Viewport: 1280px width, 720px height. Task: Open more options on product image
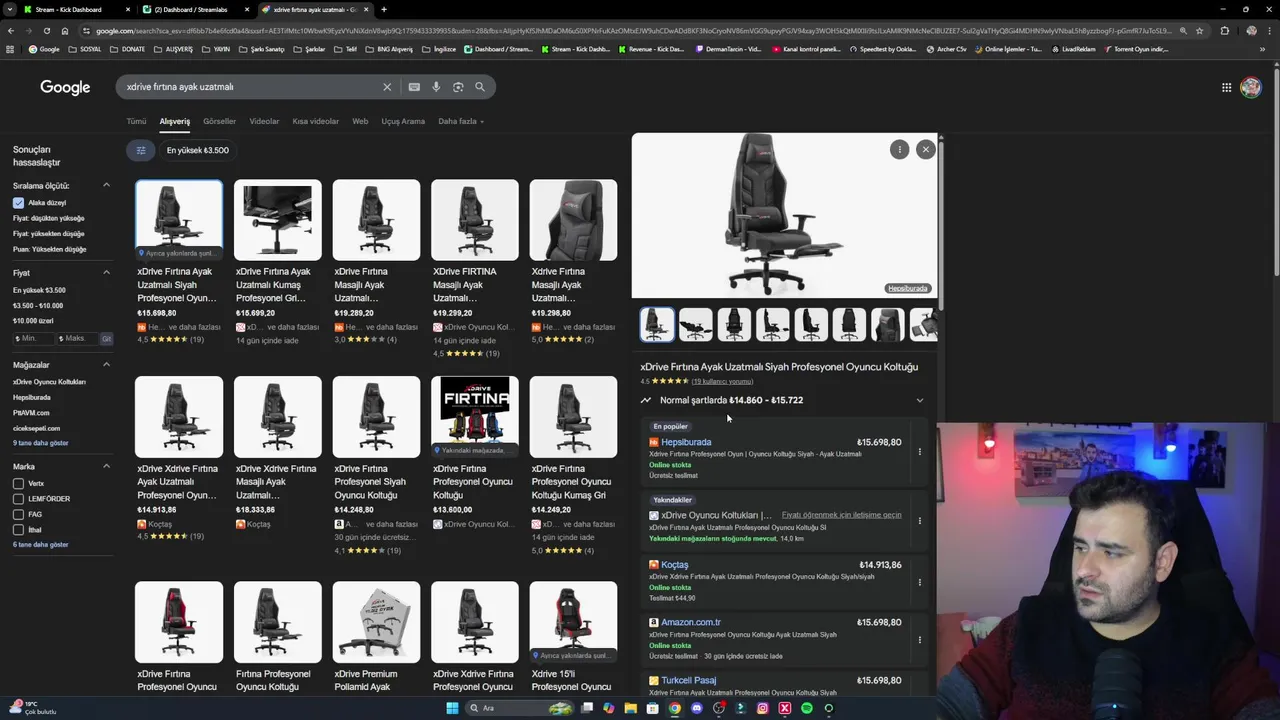click(899, 149)
